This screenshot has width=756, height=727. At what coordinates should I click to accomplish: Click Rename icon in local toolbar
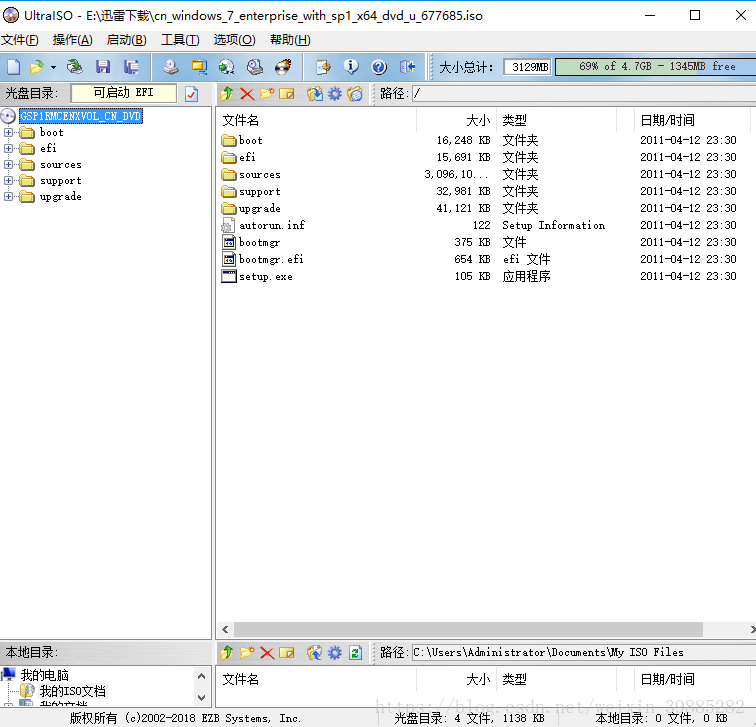(286, 652)
